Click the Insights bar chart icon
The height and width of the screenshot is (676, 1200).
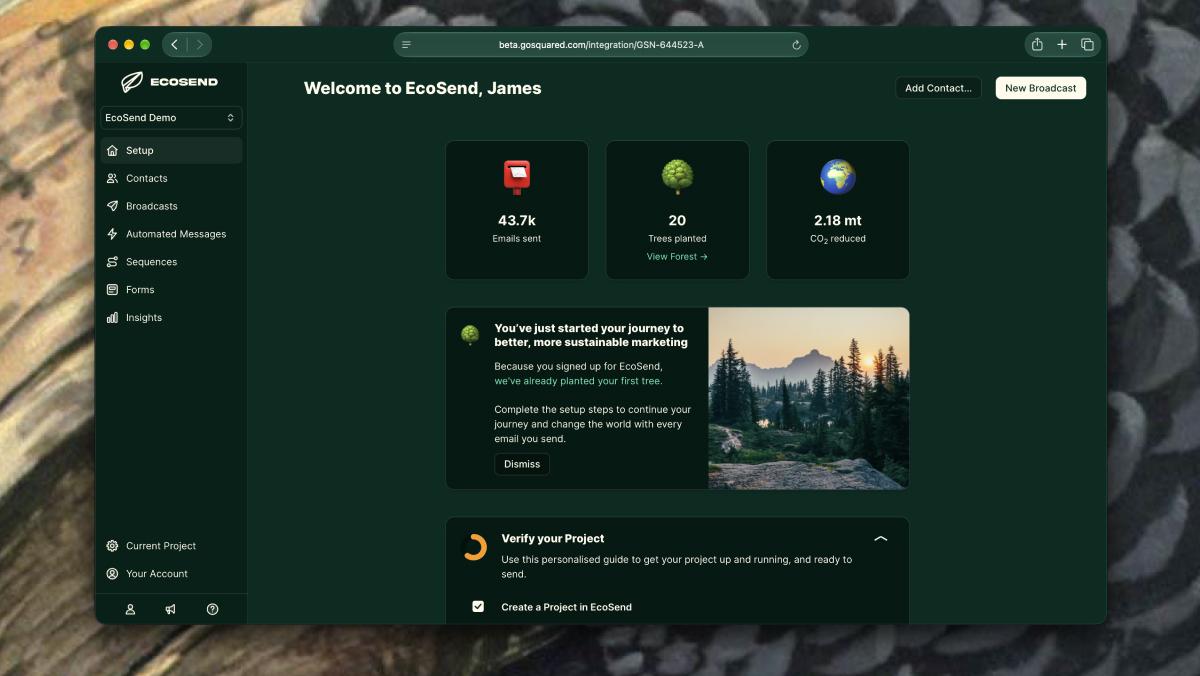pyautogui.click(x=112, y=318)
